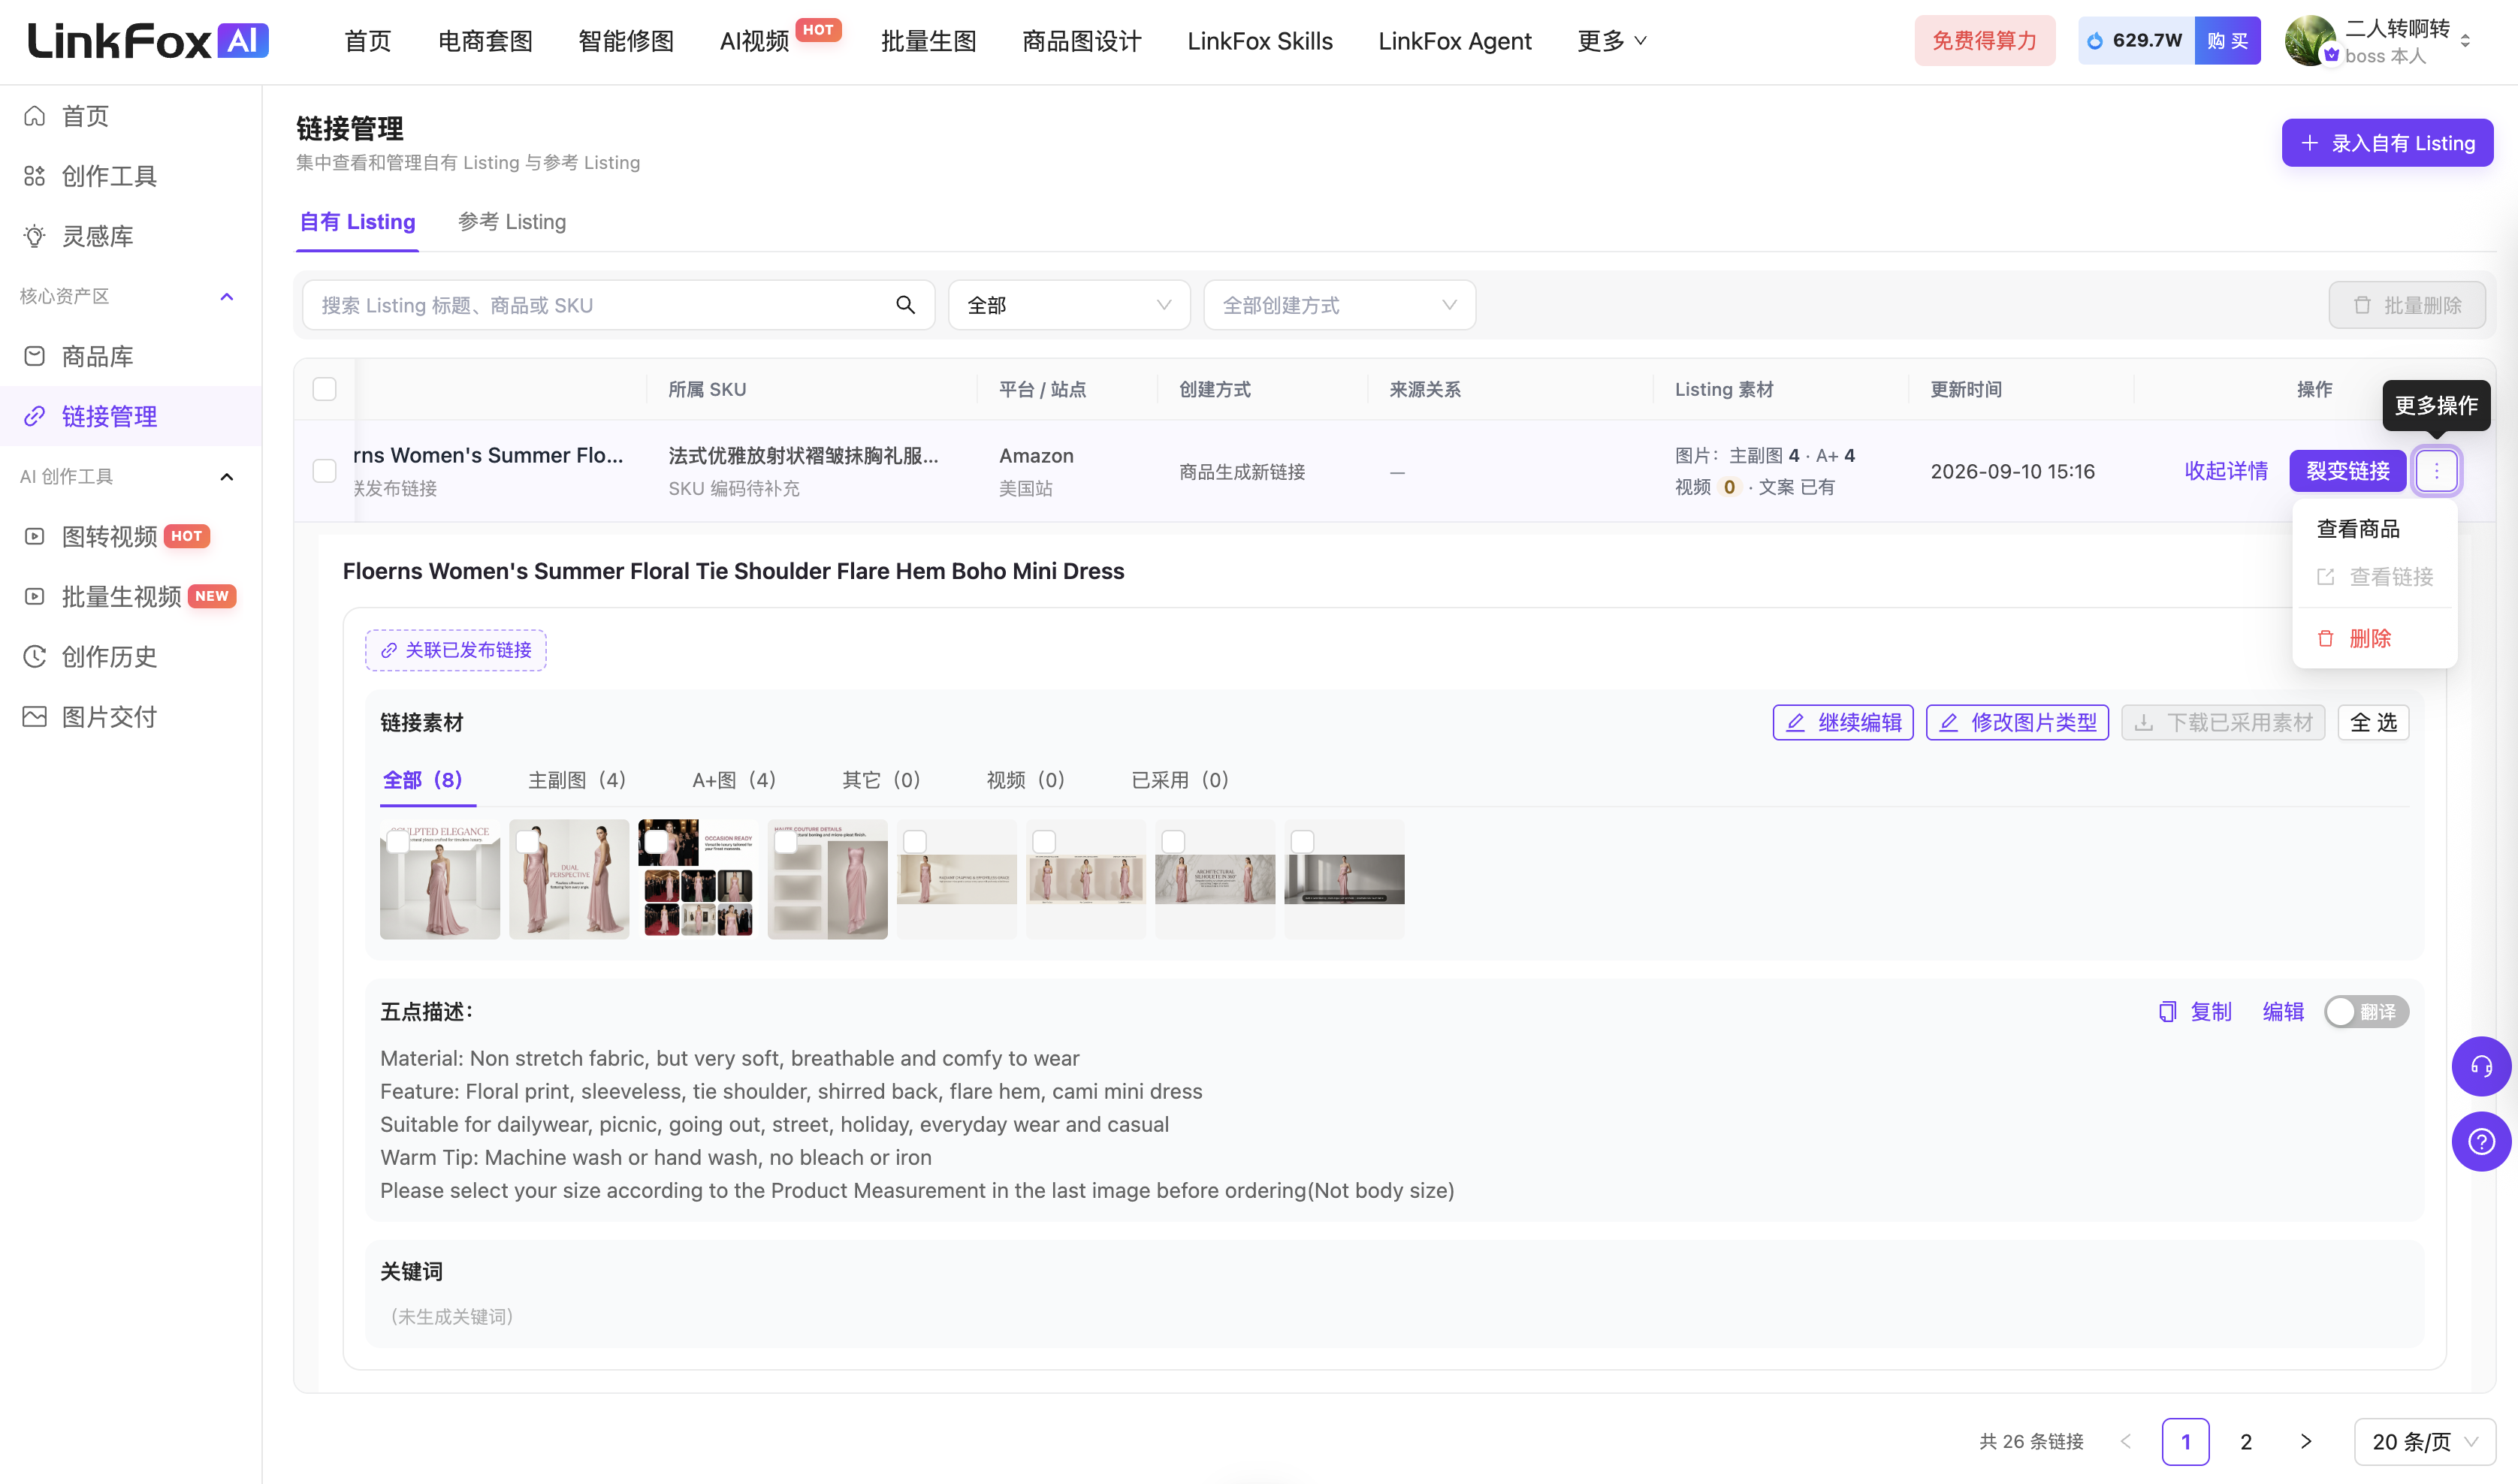The image size is (2518, 1484).
Task: Open the three-dot more actions icon
Action: tap(2436, 471)
